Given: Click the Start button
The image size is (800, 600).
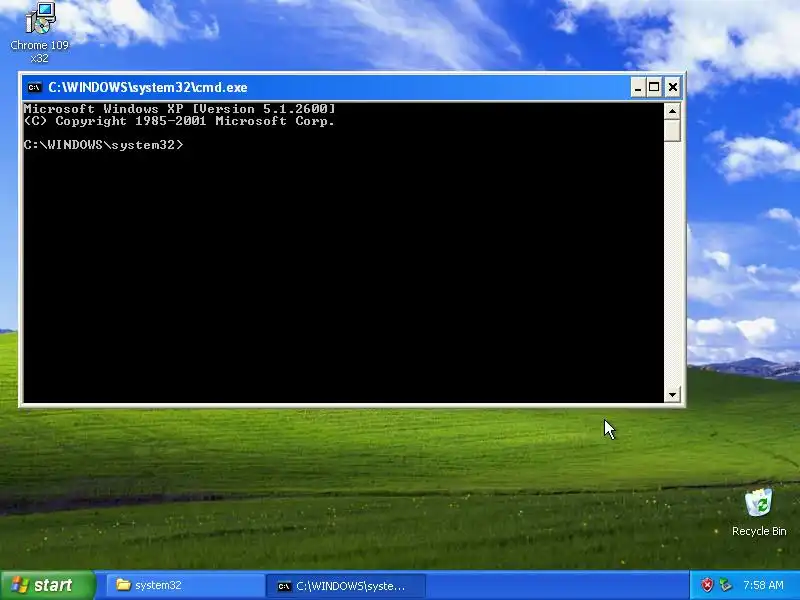Looking at the screenshot, I should click(x=47, y=585).
